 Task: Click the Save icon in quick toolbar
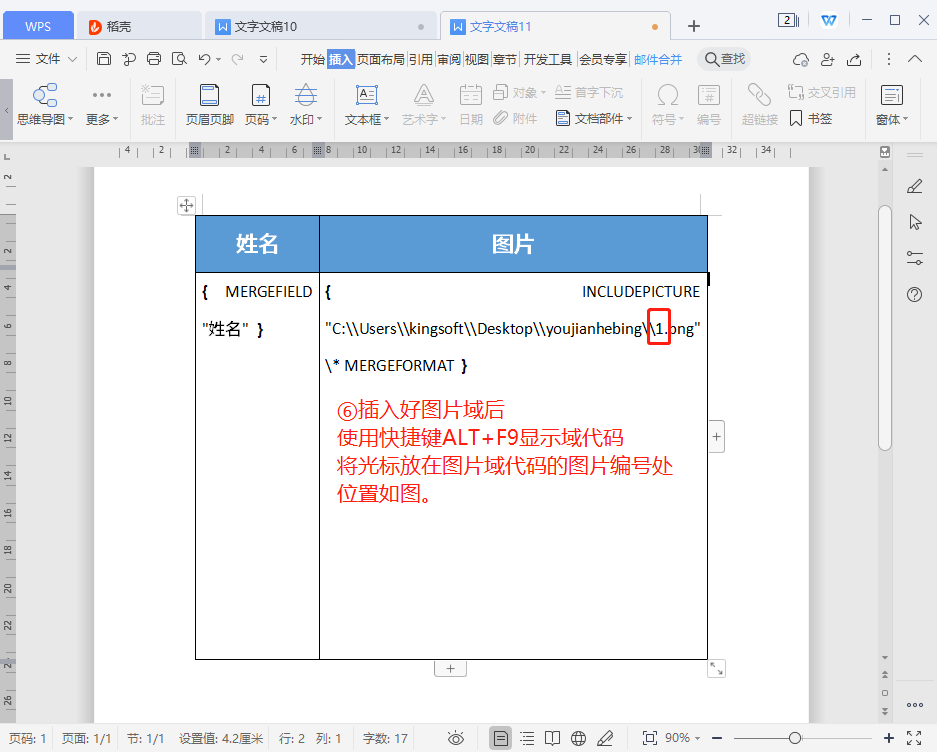tap(103, 59)
